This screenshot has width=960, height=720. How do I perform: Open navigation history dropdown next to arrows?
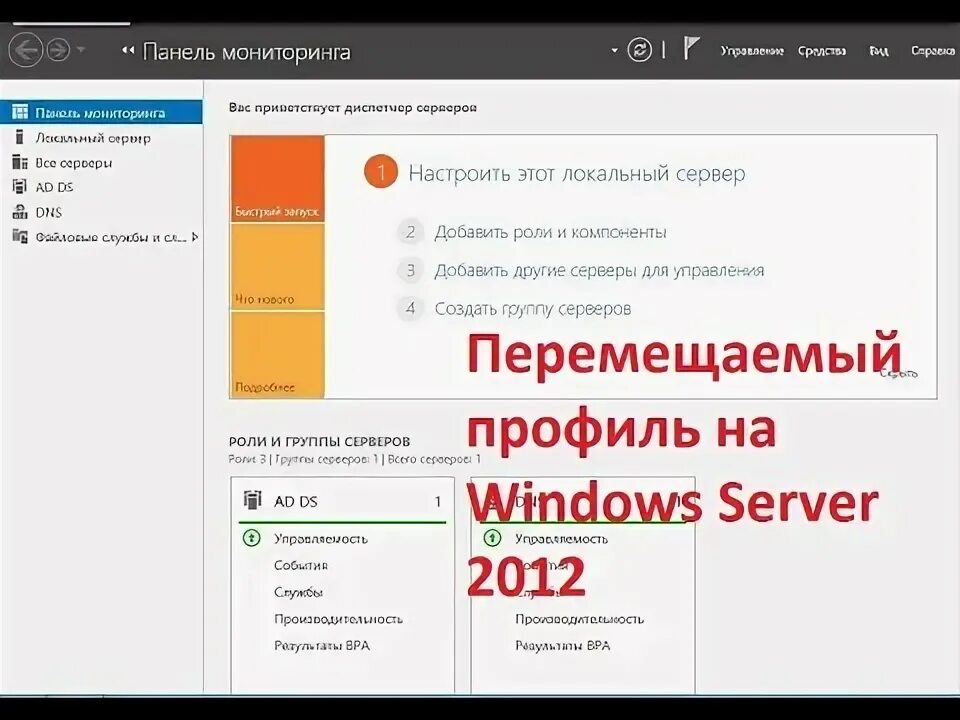click(81, 50)
